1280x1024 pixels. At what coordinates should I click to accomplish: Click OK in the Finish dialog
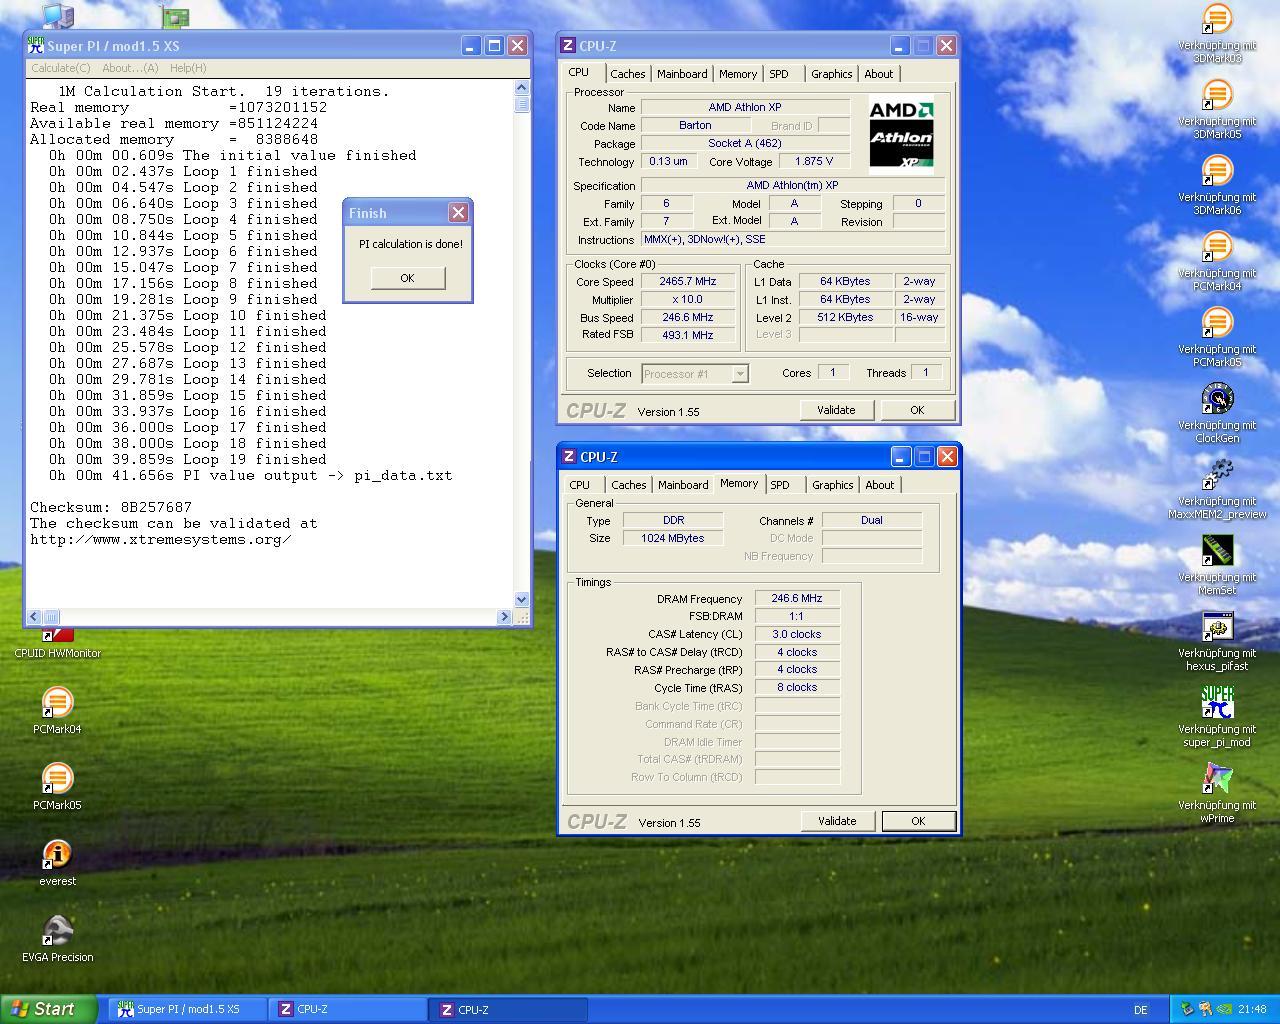pos(407,278)
